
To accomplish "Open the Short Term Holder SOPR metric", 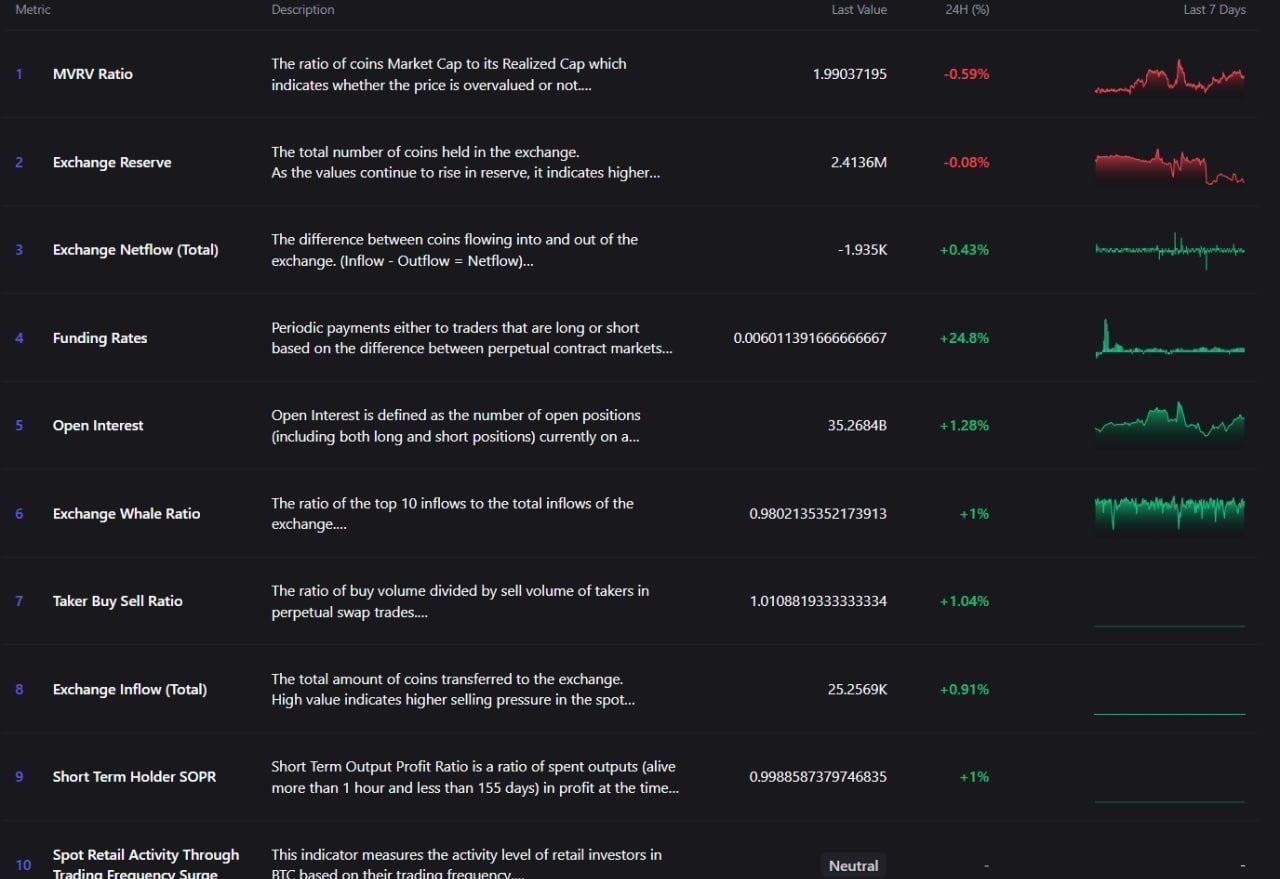I will (134, 776).
